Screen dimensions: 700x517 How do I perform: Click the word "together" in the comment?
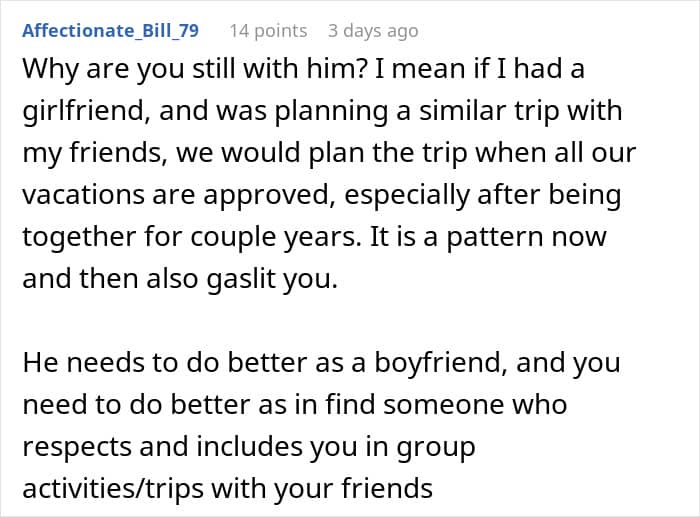tap(76, 238)
